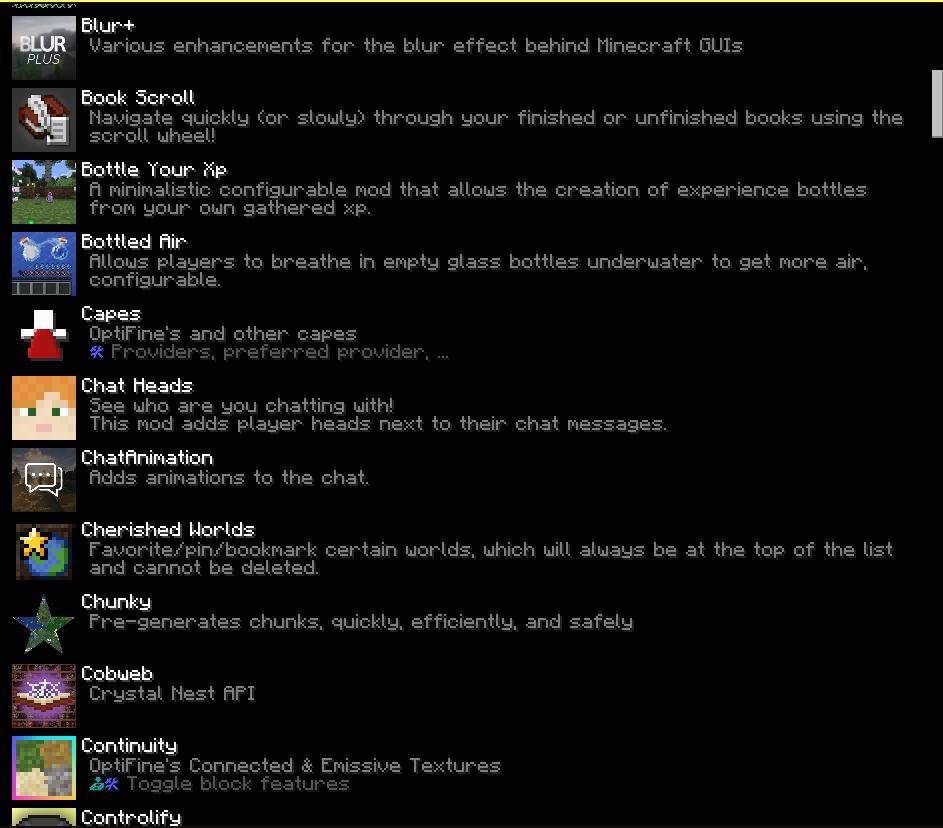The height and width of the screenshot is (828, 943).
Task: Click 'OptiFine's and other capes' text
Action: (223, 334)
